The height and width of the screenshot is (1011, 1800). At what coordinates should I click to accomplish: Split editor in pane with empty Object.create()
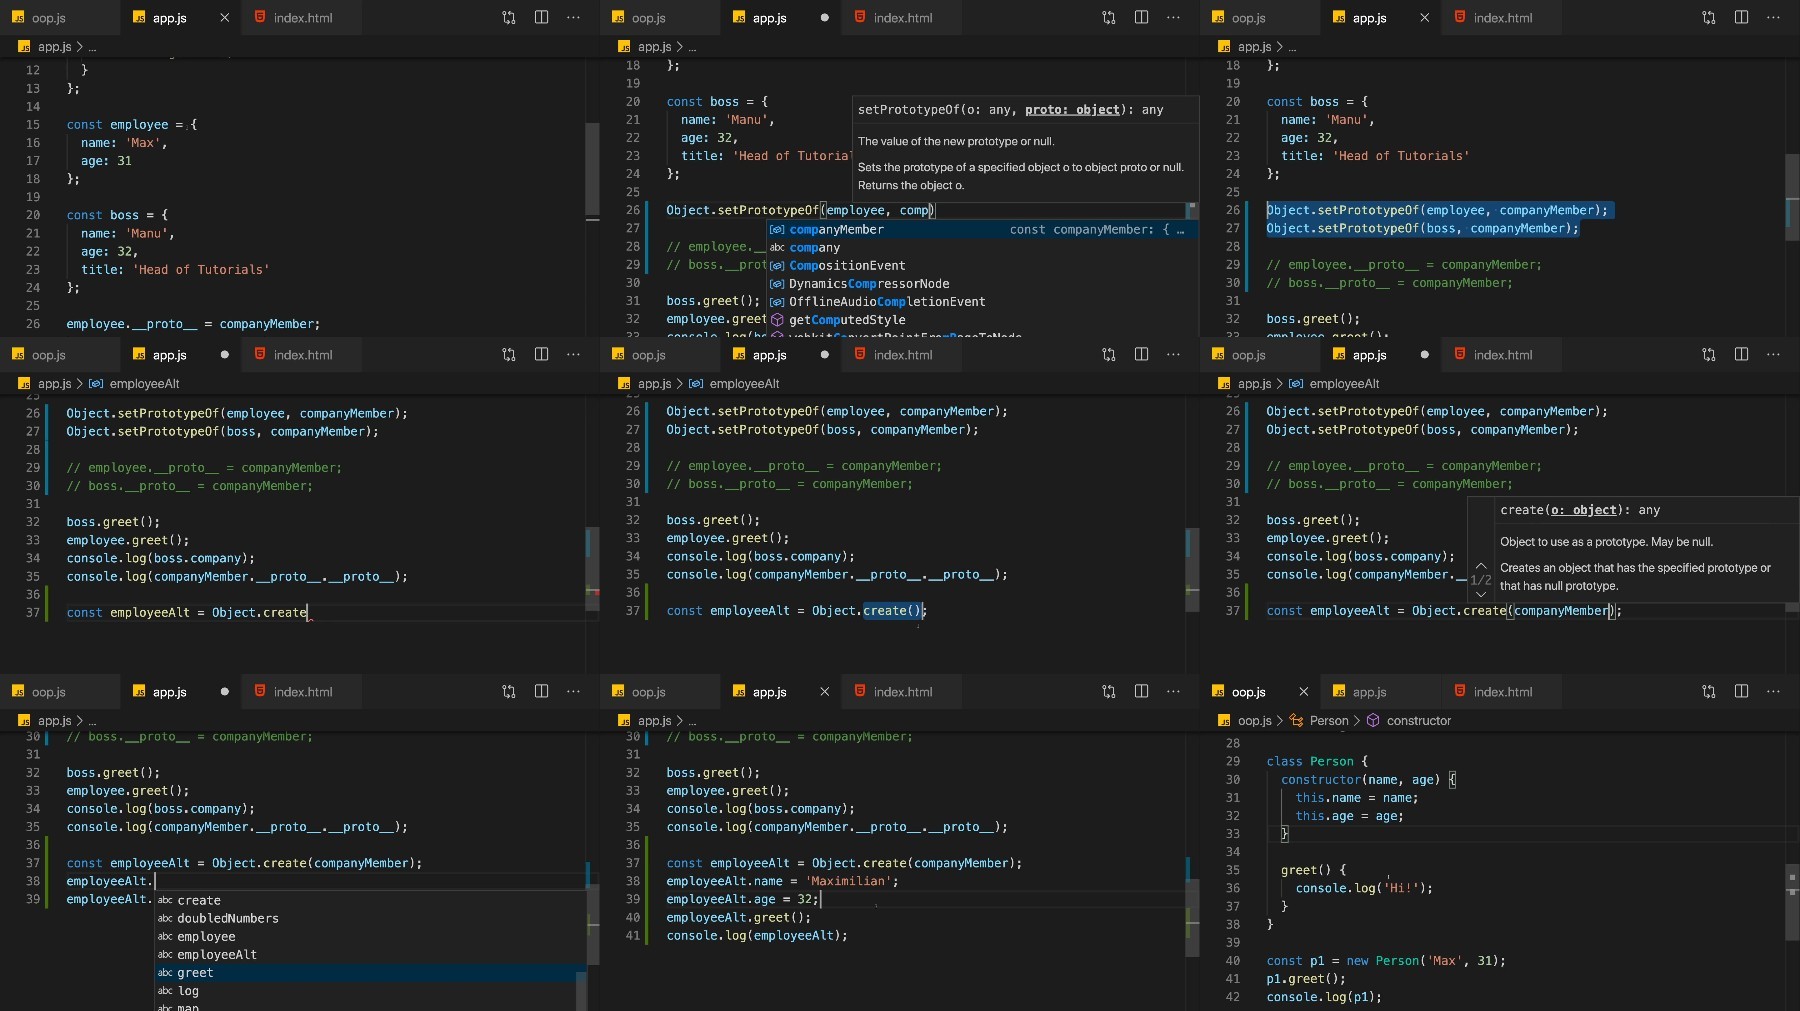(1141, 355)
